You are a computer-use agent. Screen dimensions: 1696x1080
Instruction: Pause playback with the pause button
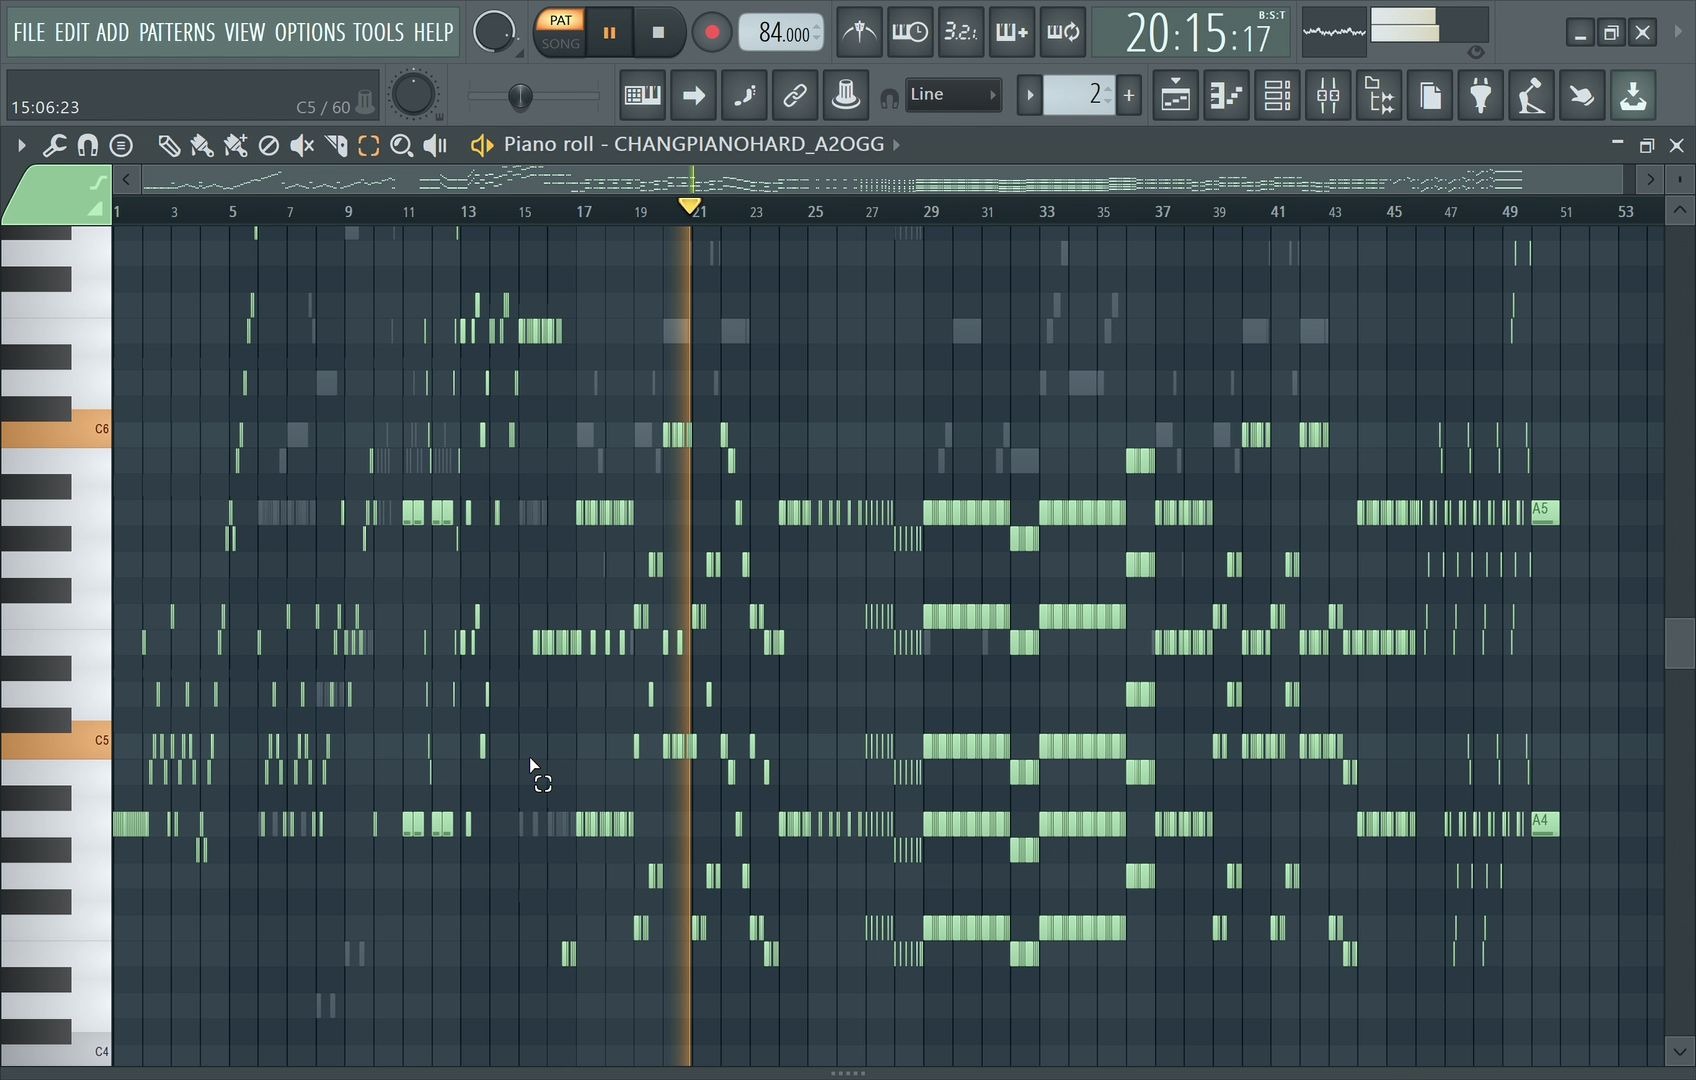609,32
